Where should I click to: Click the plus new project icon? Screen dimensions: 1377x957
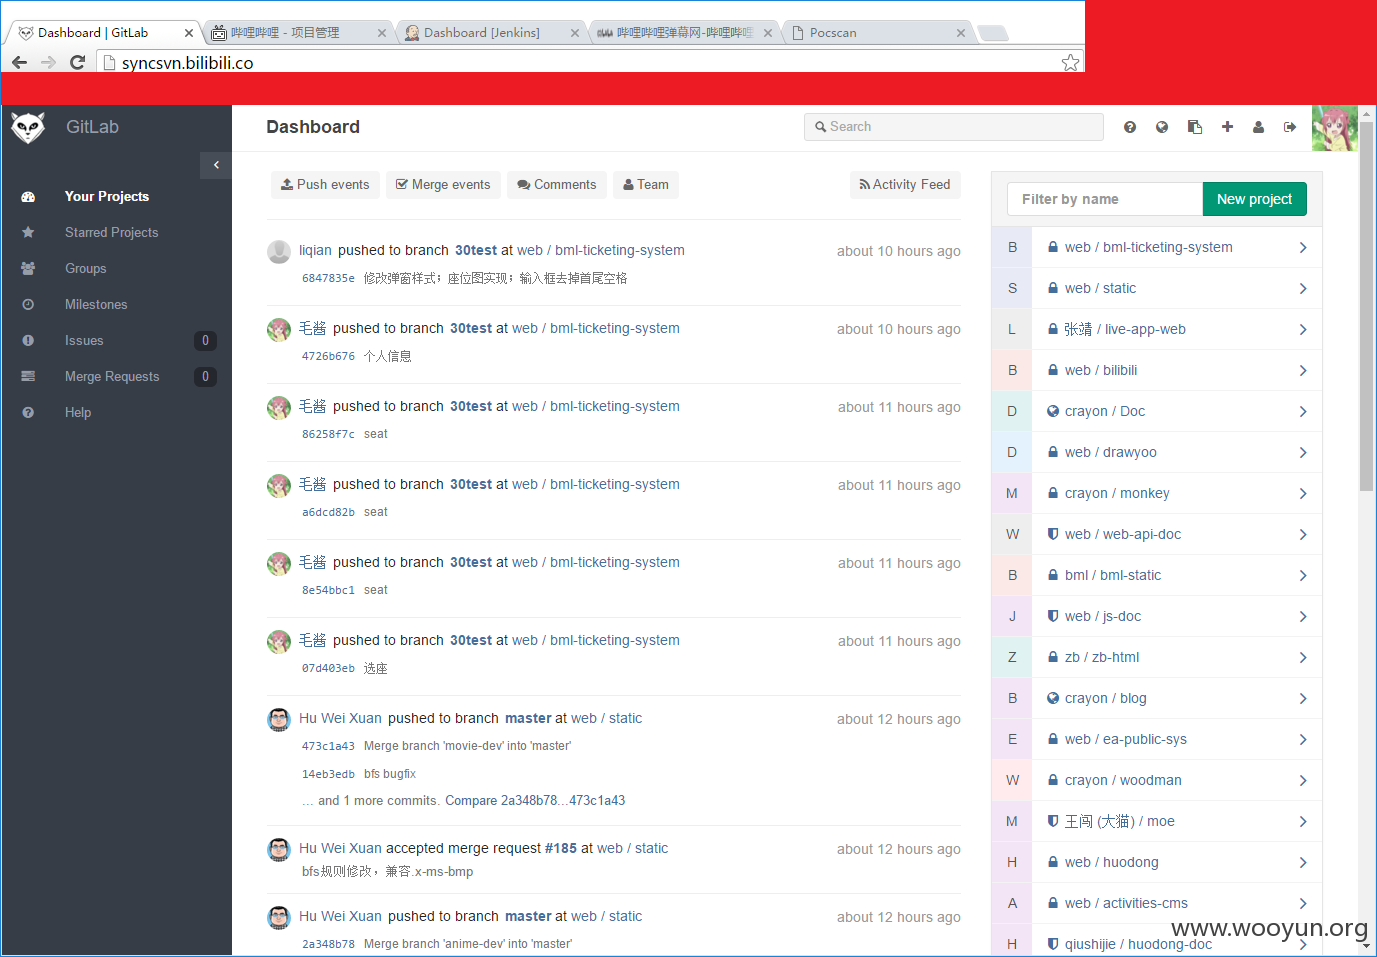coord(1227,127)
